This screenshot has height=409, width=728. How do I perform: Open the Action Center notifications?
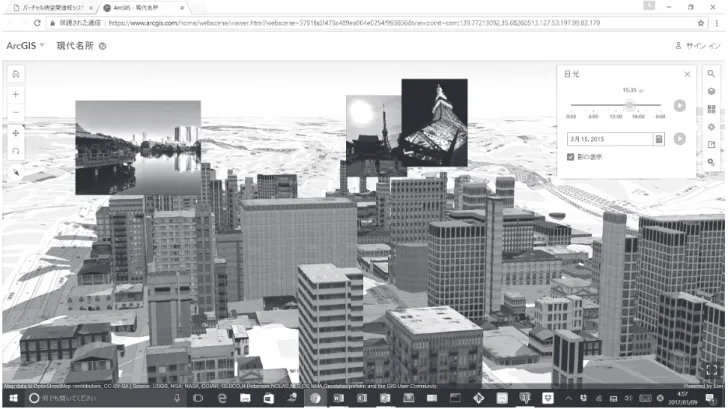click(710, 398)
